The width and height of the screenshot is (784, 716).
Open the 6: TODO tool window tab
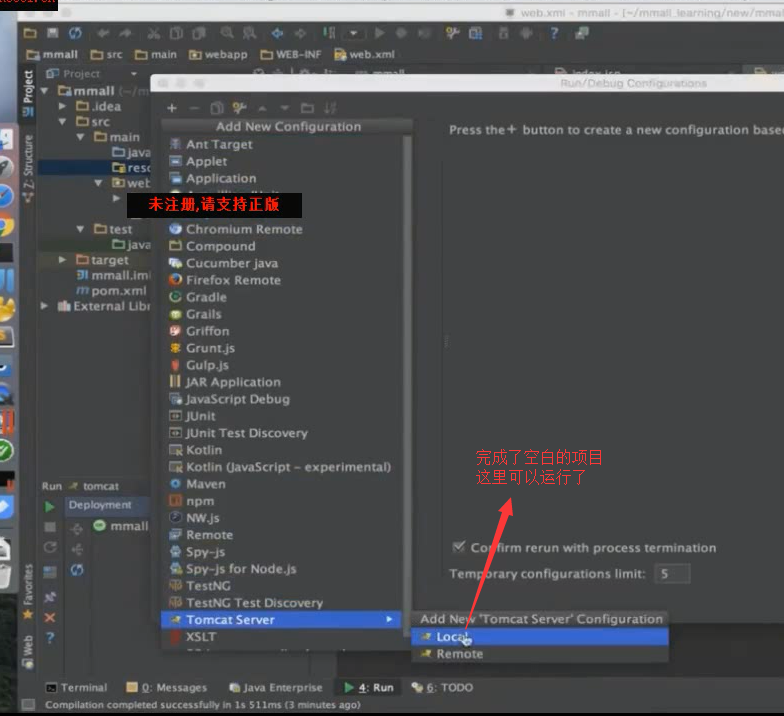pos(442,688)
